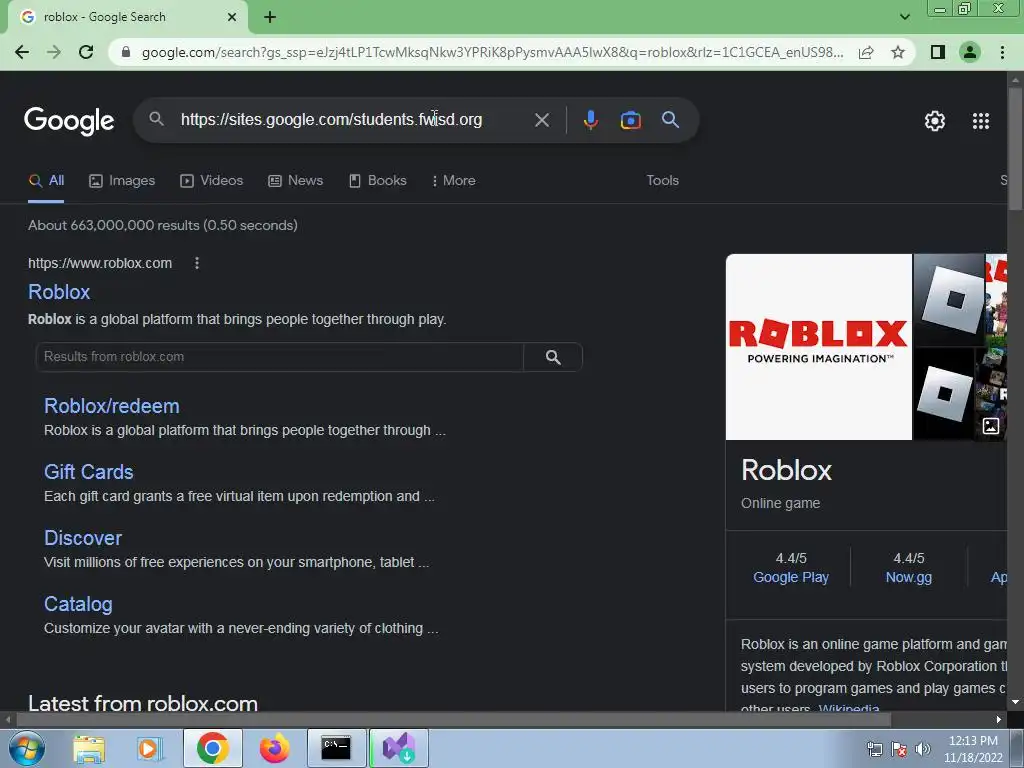Viewport: 1024px width, 768px height.
Task: Open the Catalog sitelink
Action: pyautogui.click(x=78, y=604)
